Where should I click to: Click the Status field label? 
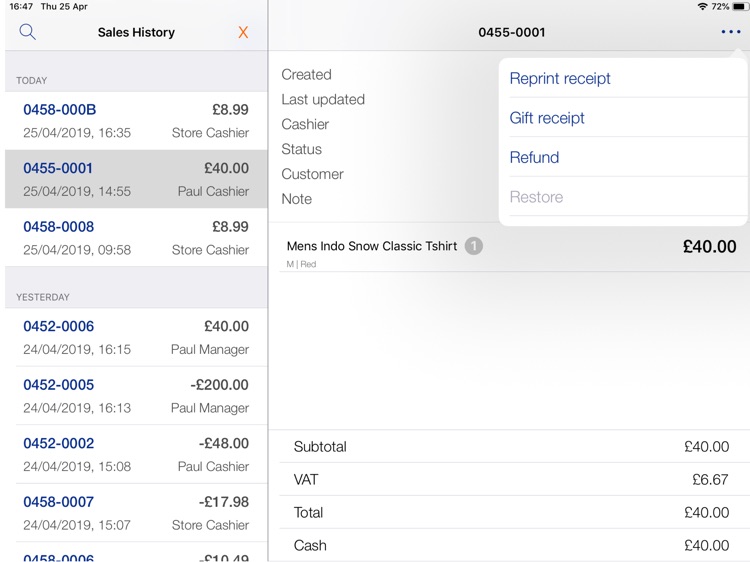tap(301, 149)
